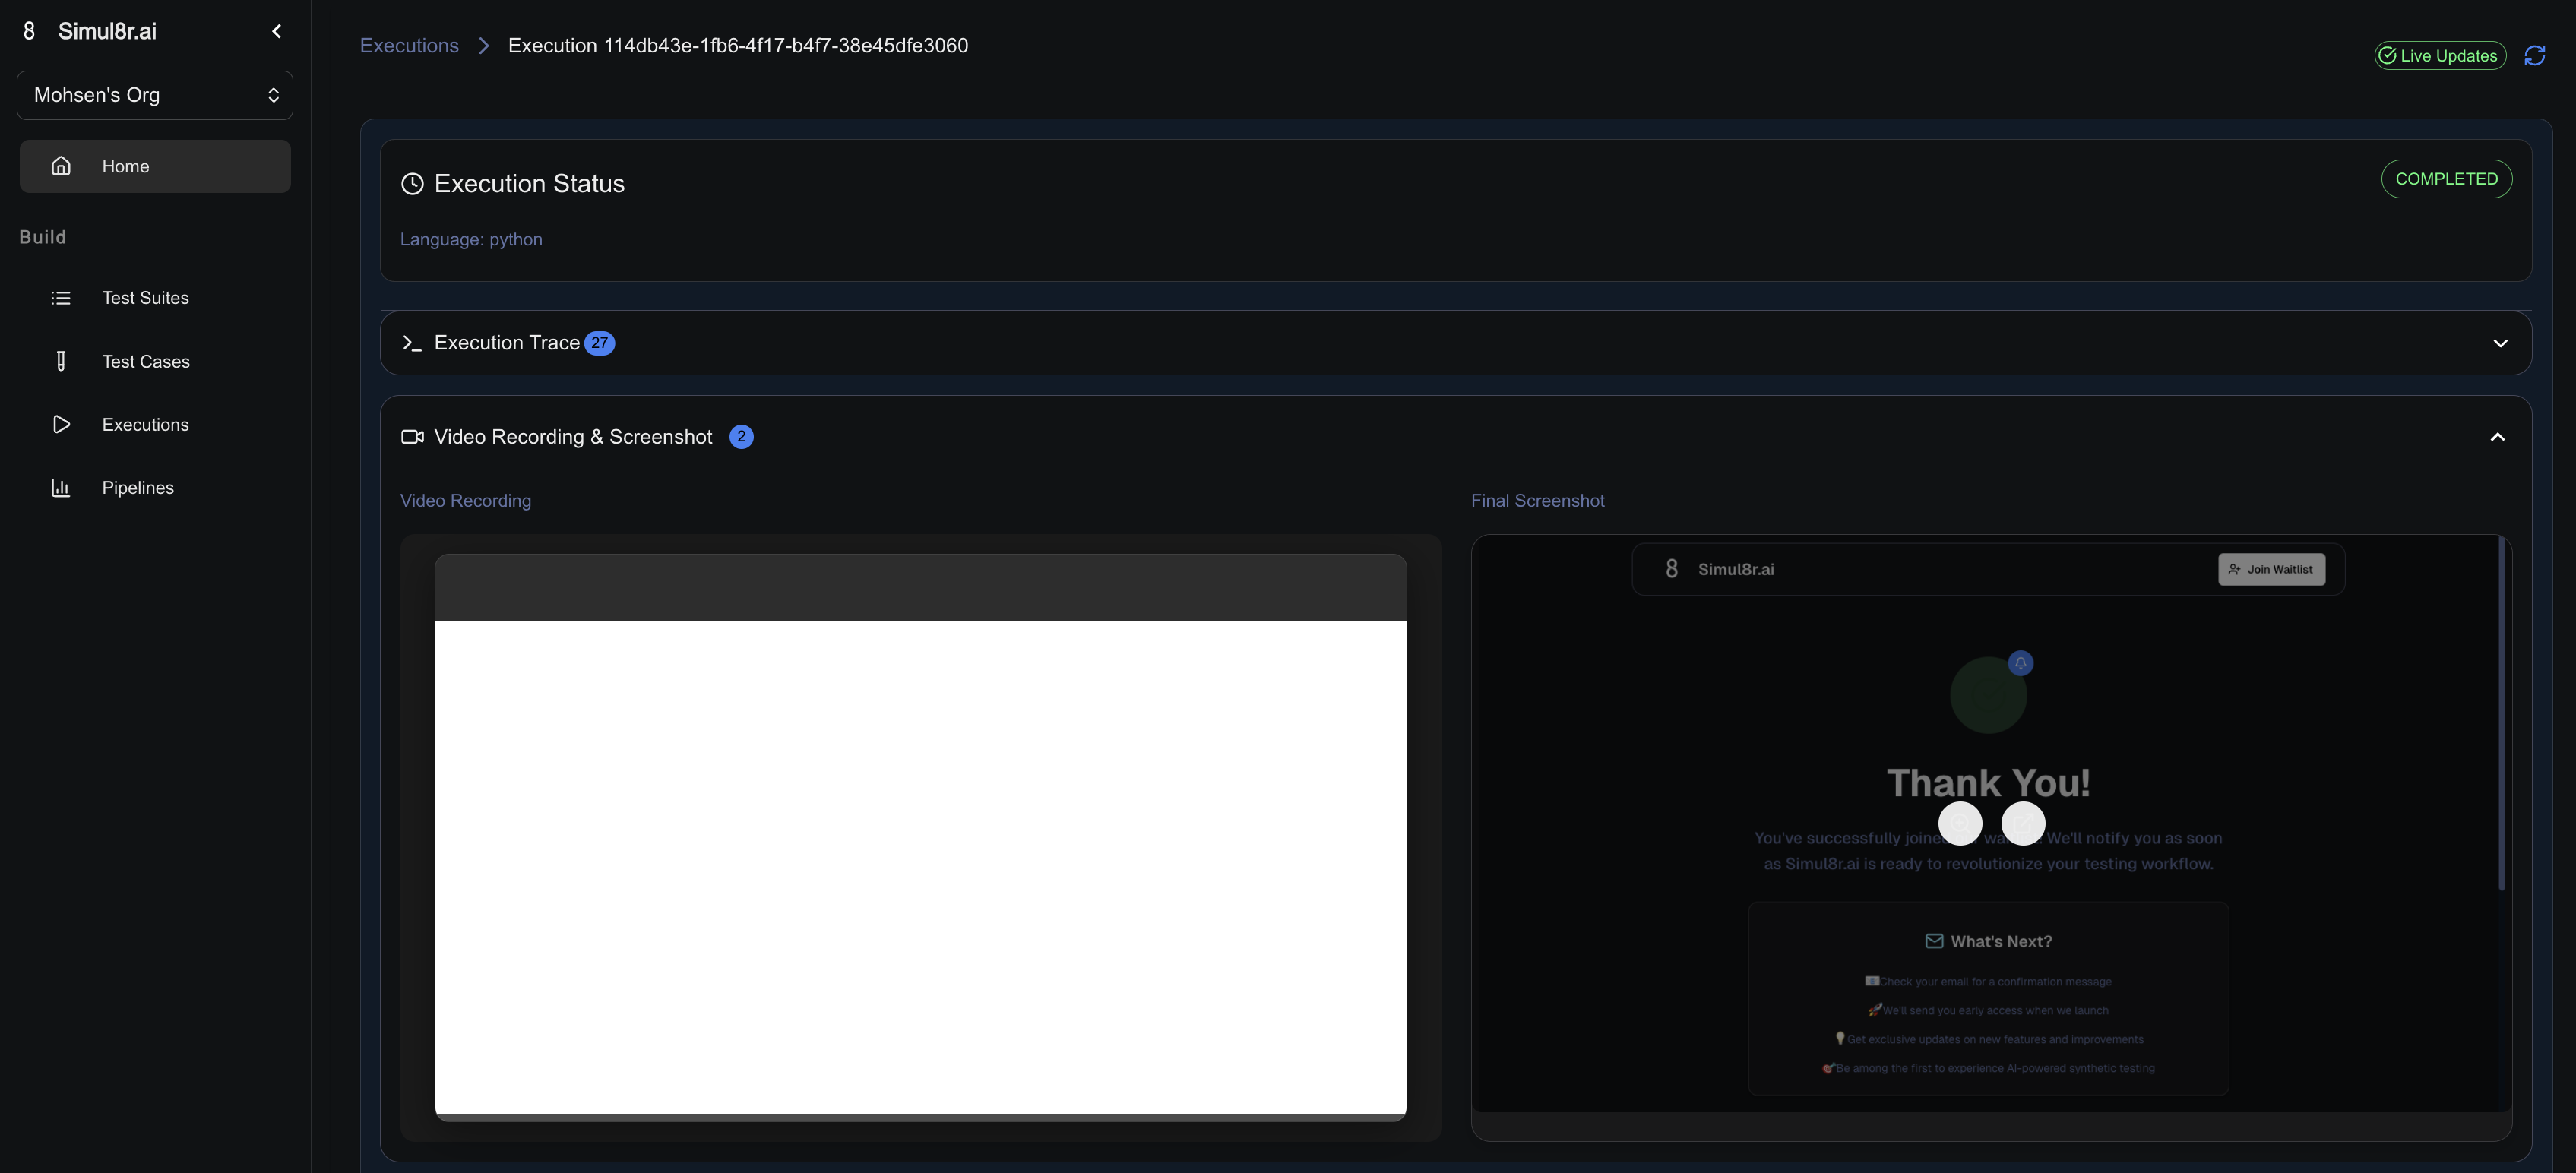This screenshot has height=1173, width=2576.
Task: Open Executions from the play icon
Action: (61, 424)
